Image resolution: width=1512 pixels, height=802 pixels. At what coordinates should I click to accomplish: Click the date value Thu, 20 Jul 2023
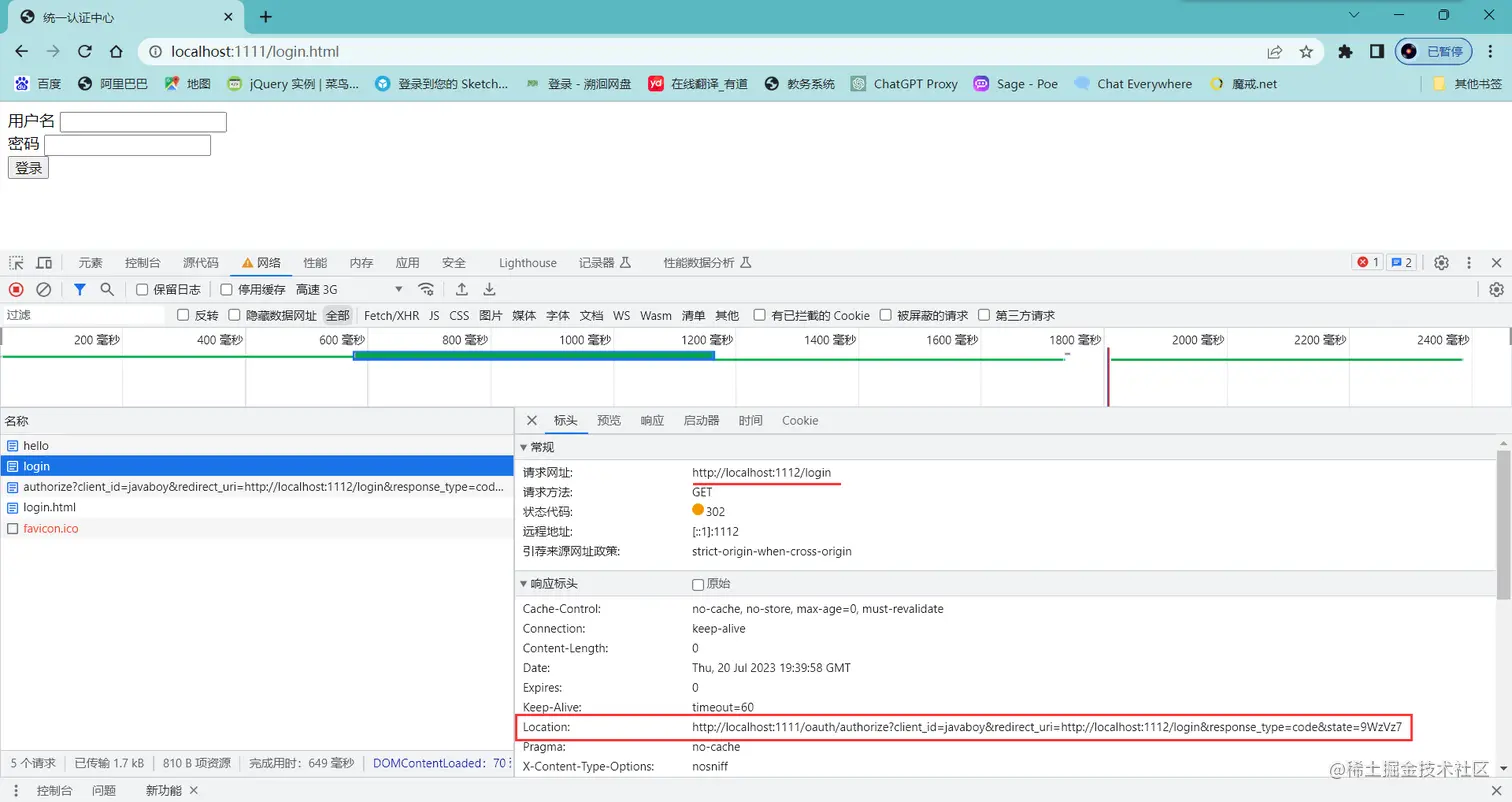click(x=772, y=668)
